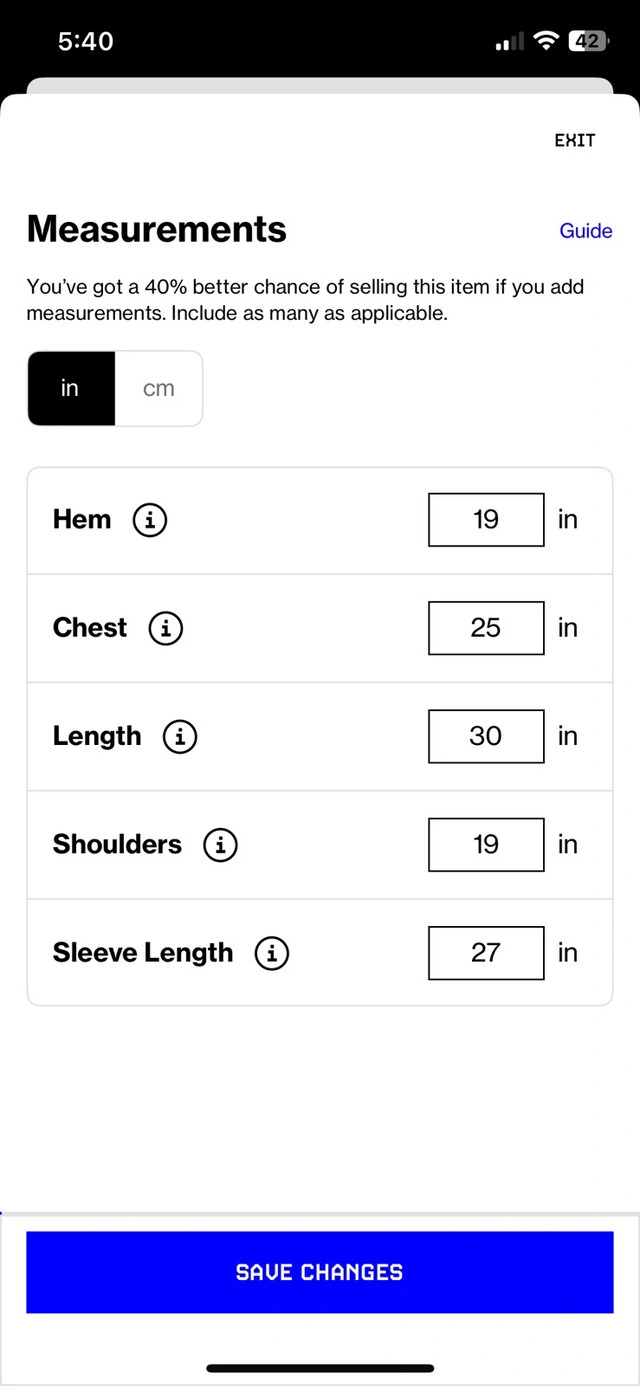640x1386 pixels.
Task: Open the measurement Guide link
Action: (x=586, y=231)
